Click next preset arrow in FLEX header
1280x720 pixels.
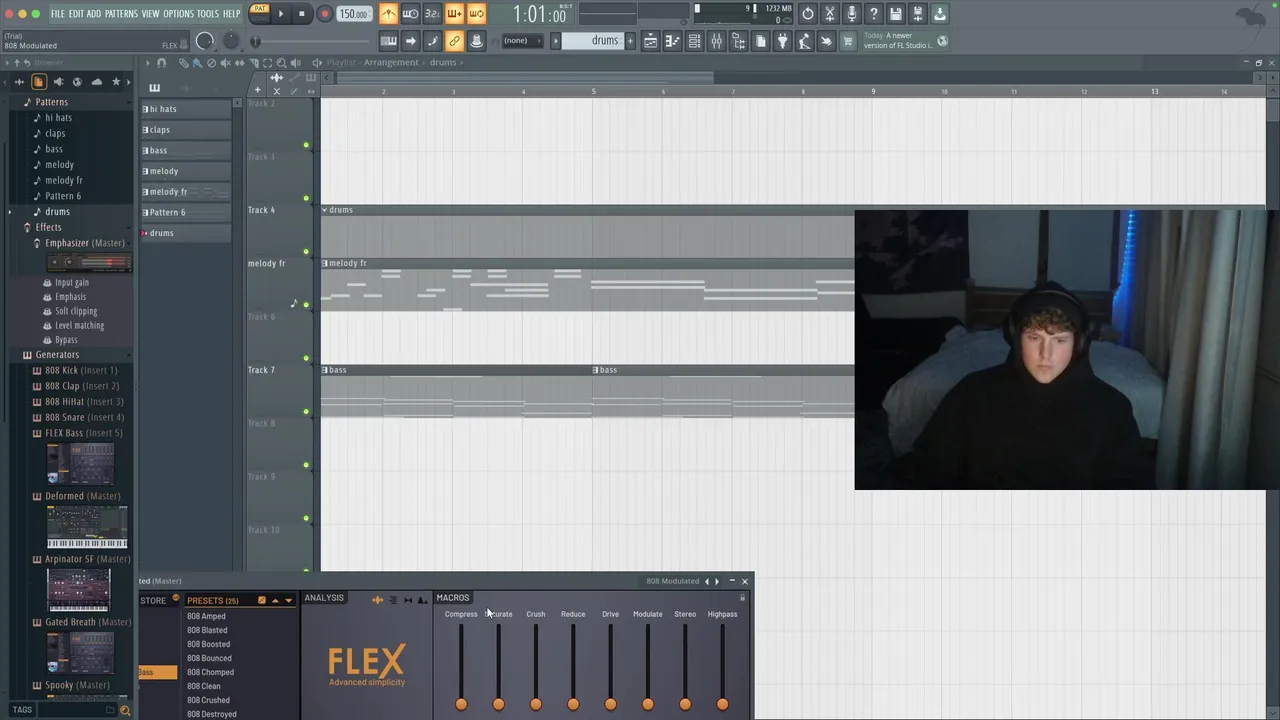(x=716, y=581)
